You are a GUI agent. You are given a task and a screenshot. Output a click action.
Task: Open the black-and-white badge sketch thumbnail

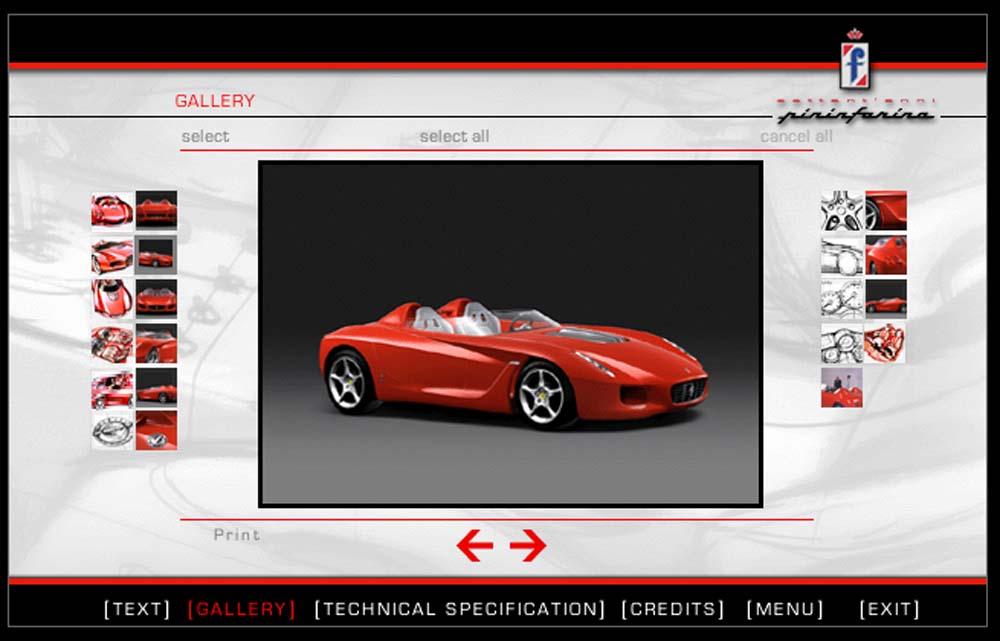[x=112, y=431]
